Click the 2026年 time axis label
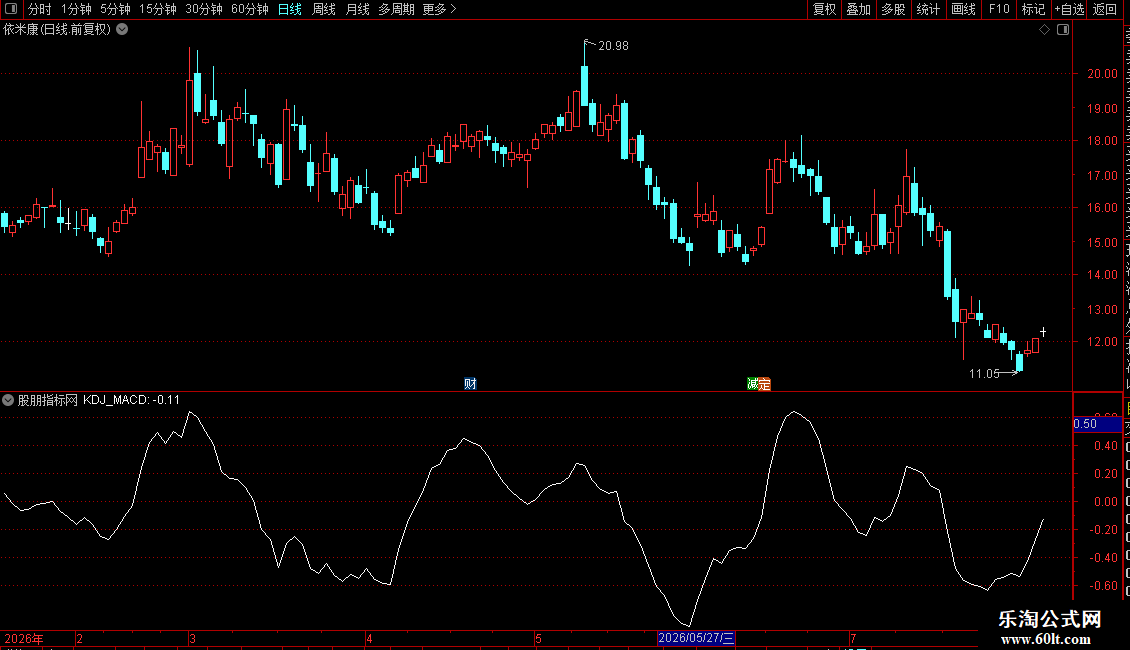This screenshot has width=1130, height=650. point(24,638)
